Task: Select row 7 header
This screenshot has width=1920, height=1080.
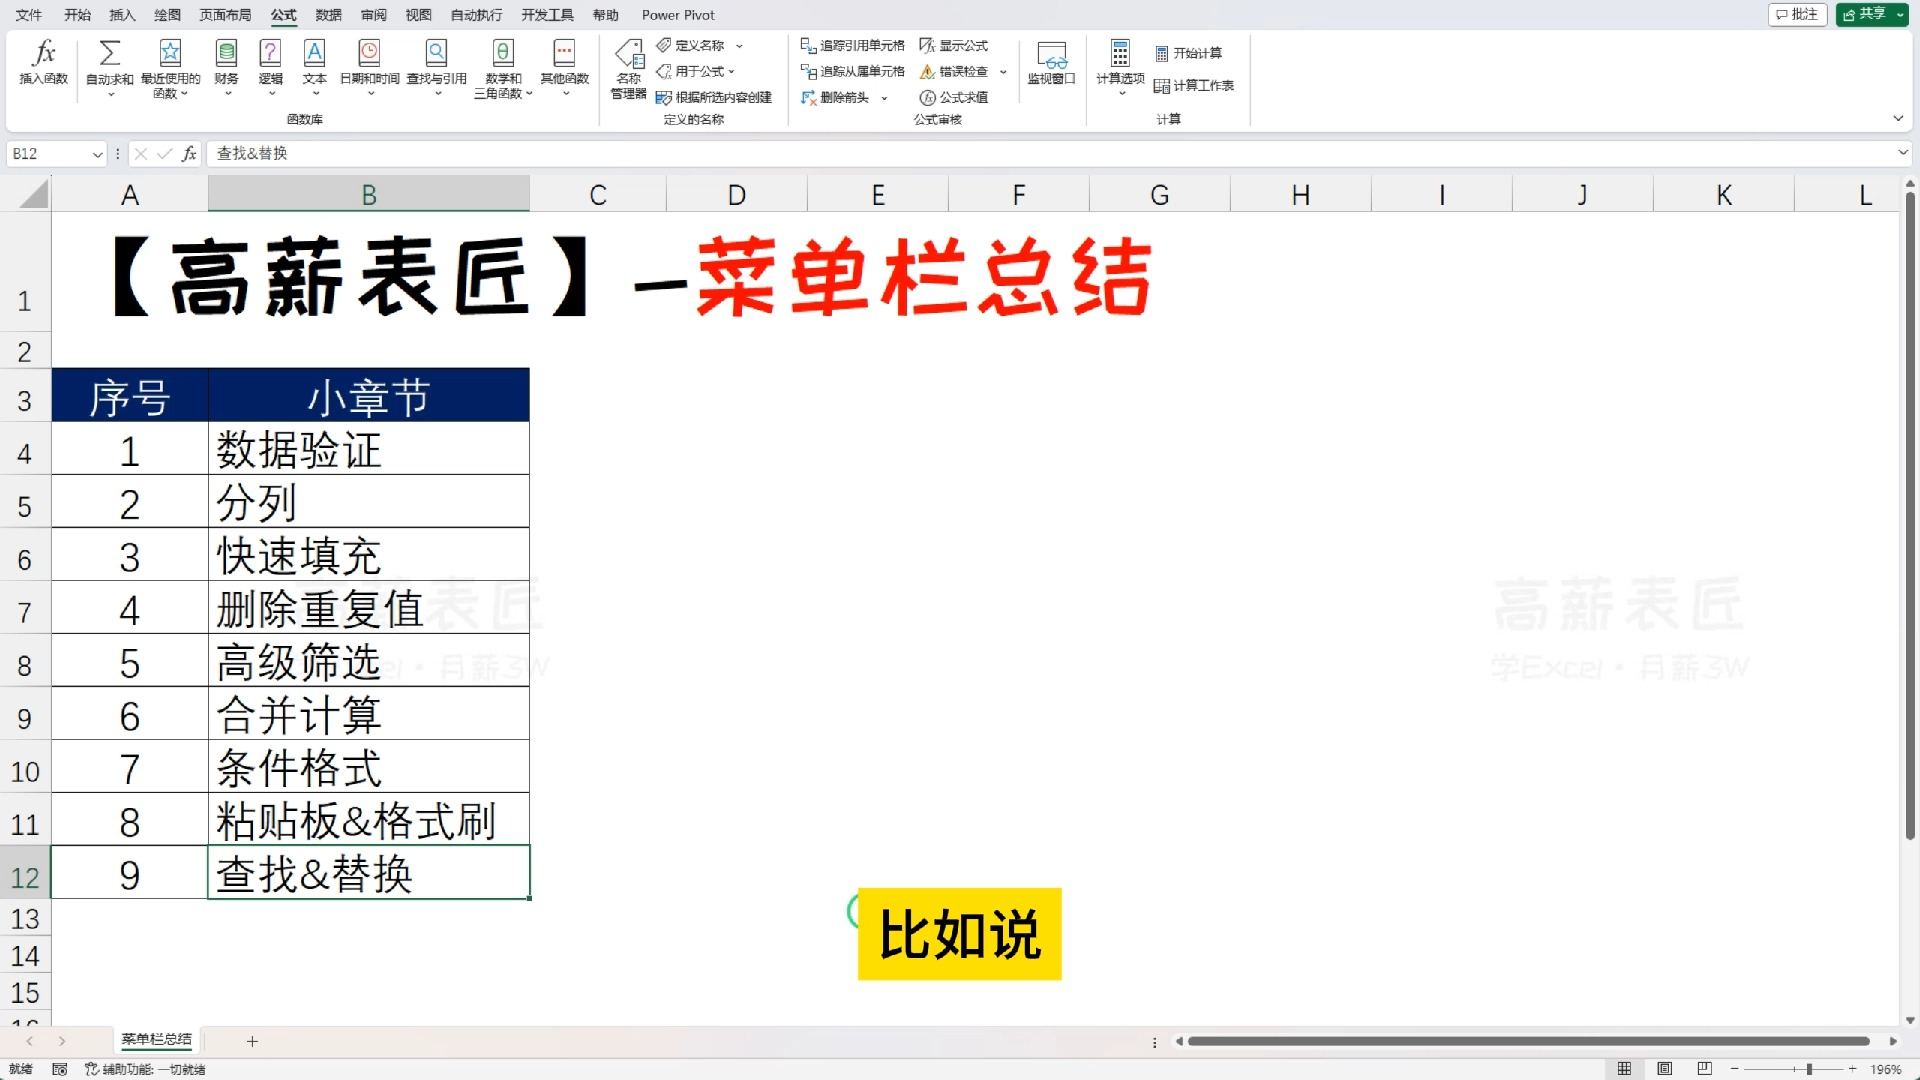Action: 25,610
